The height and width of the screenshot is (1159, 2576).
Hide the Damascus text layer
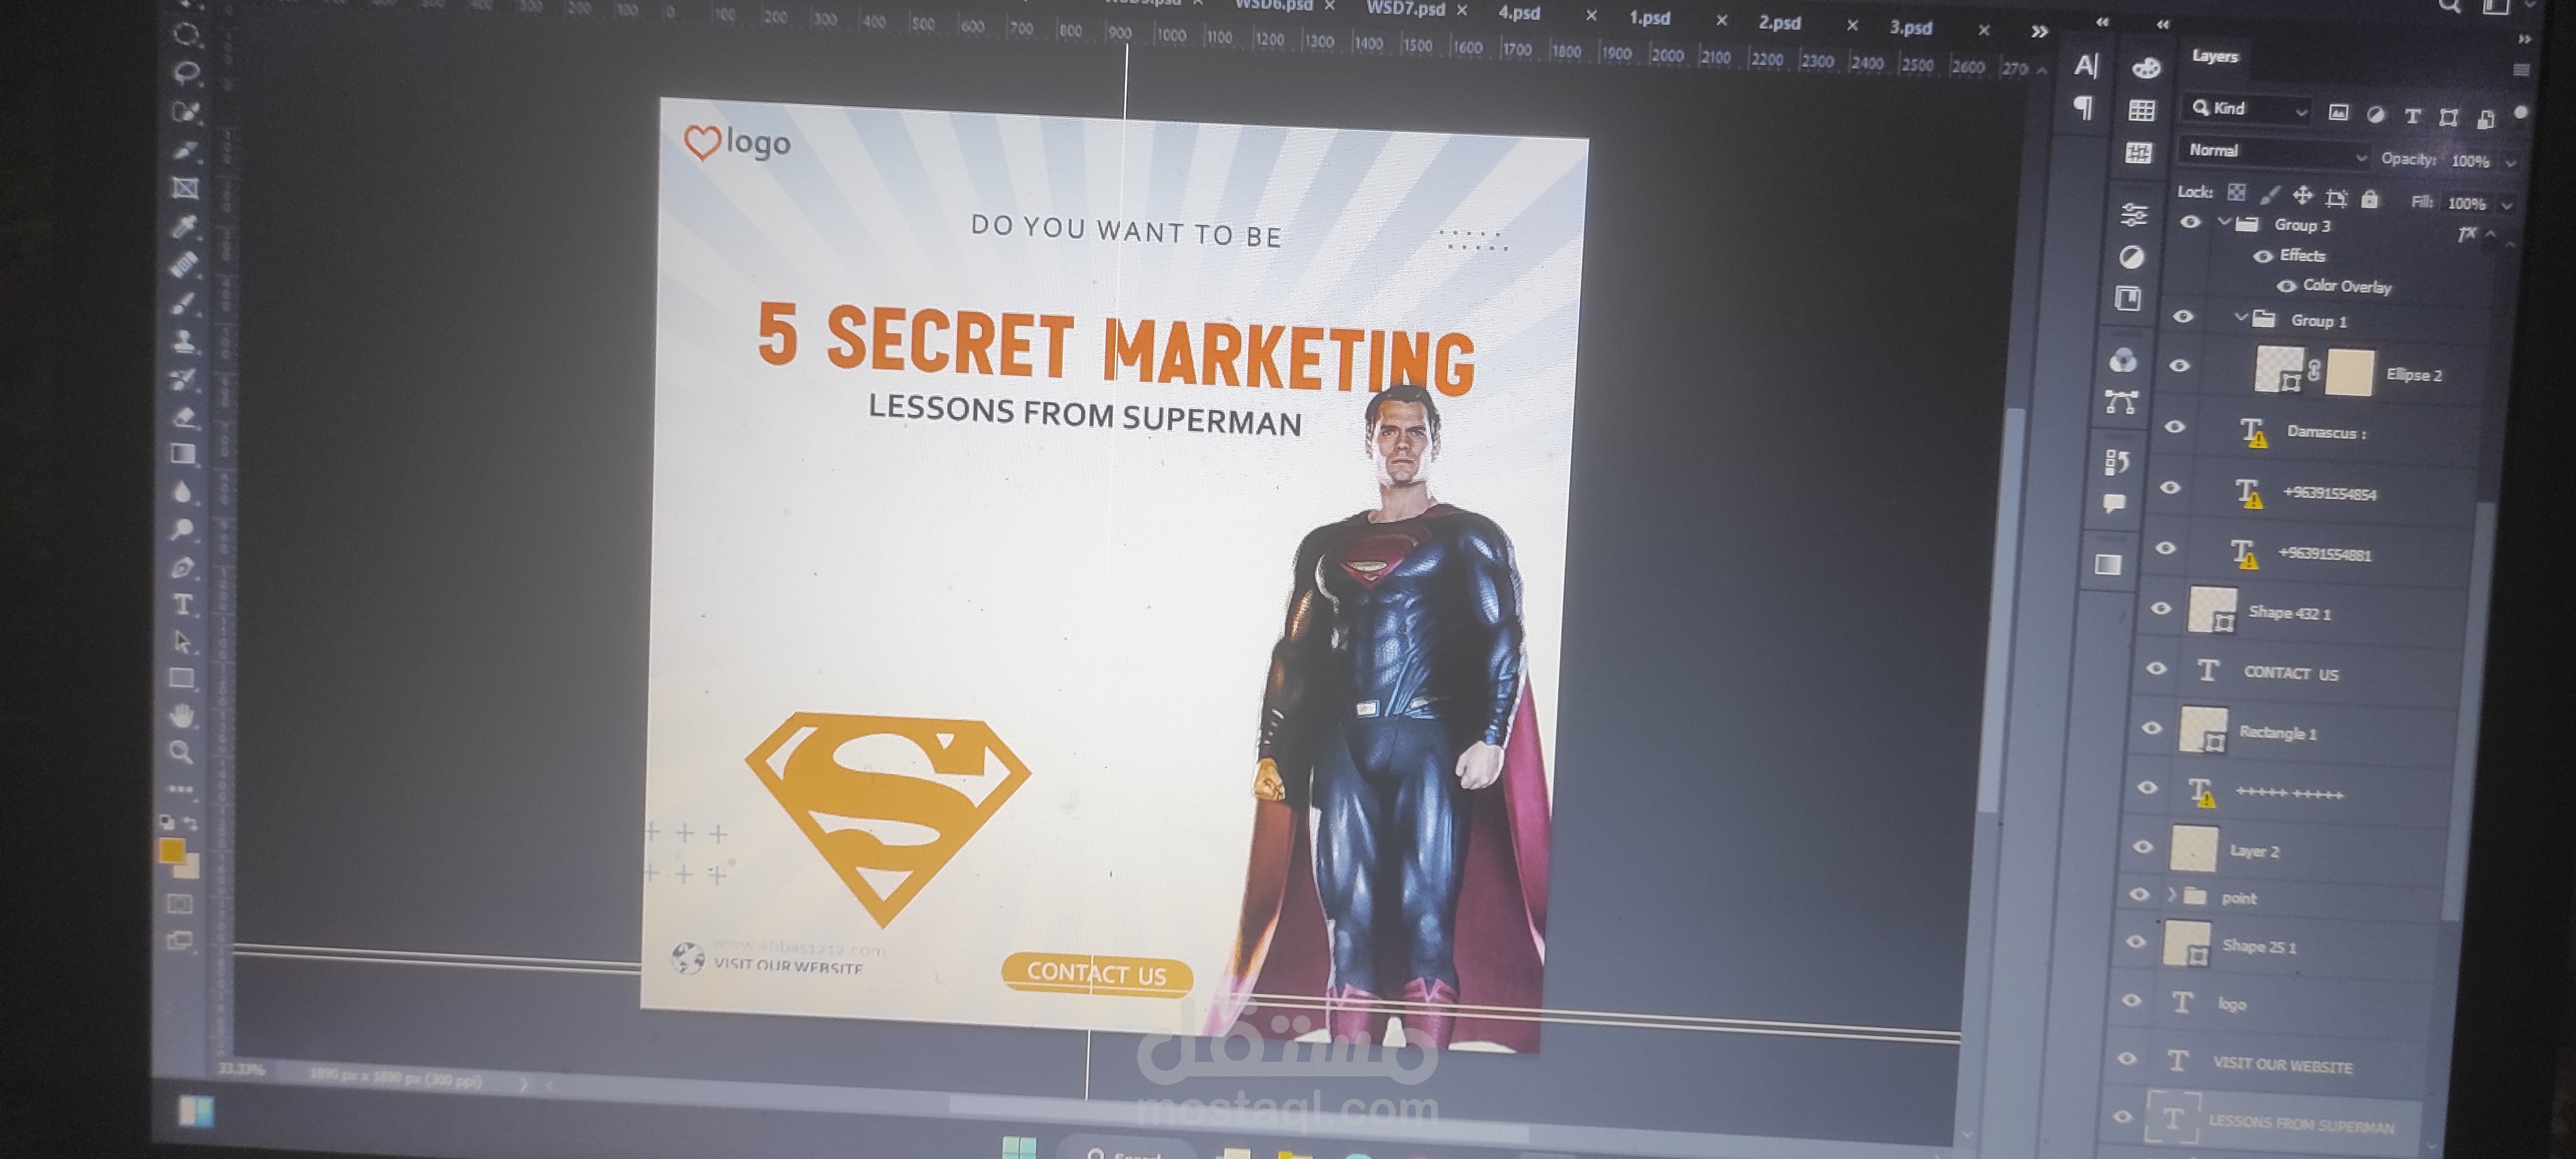pos(2174,427)
